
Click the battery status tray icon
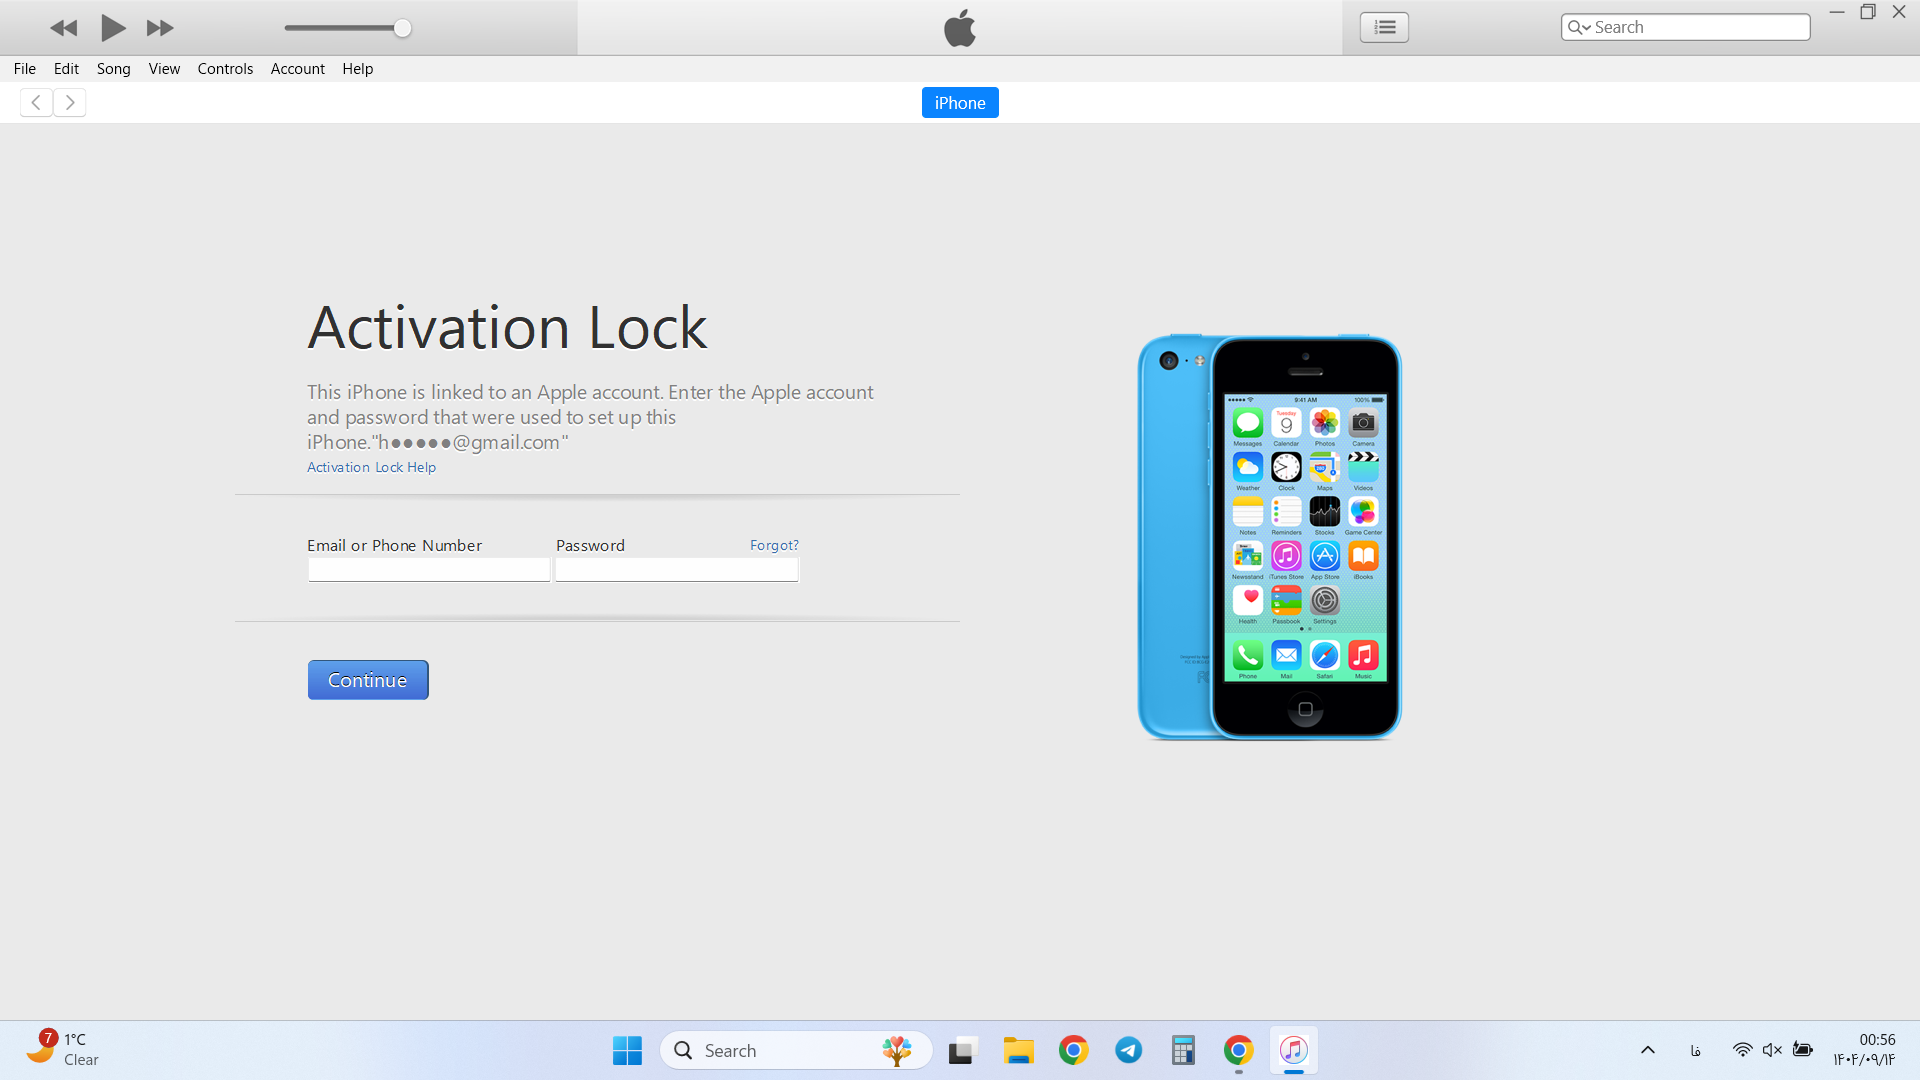[1803, 1050]
